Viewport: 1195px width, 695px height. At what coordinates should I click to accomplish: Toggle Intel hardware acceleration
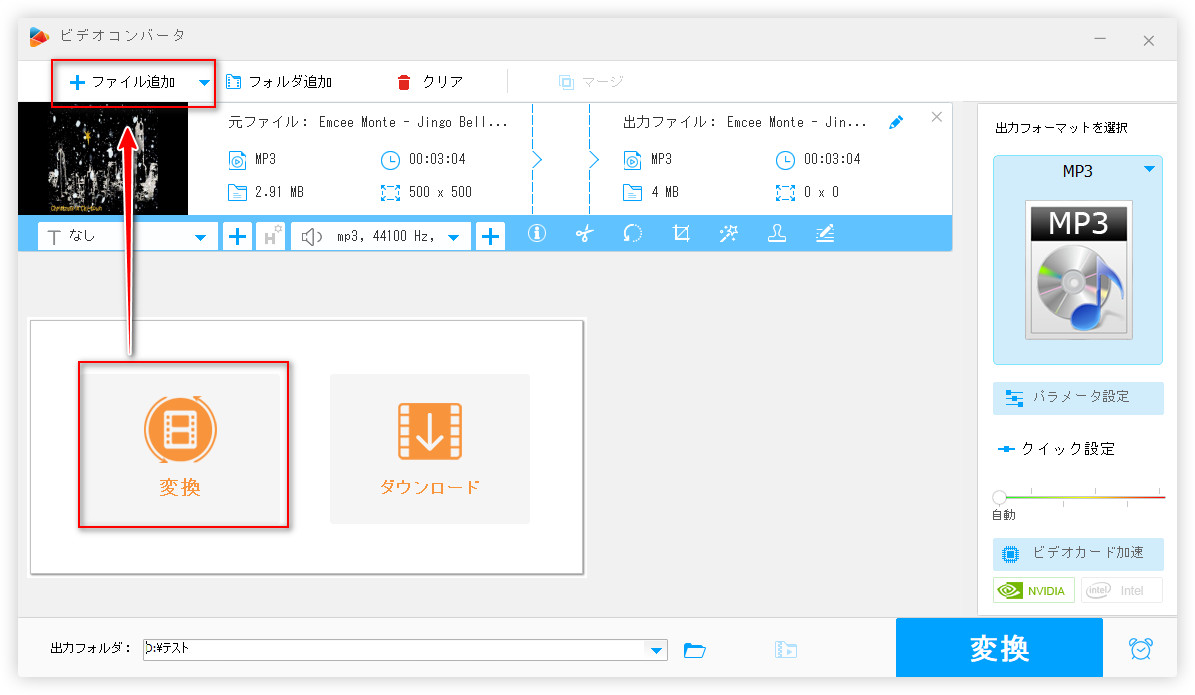[1121, 590]
